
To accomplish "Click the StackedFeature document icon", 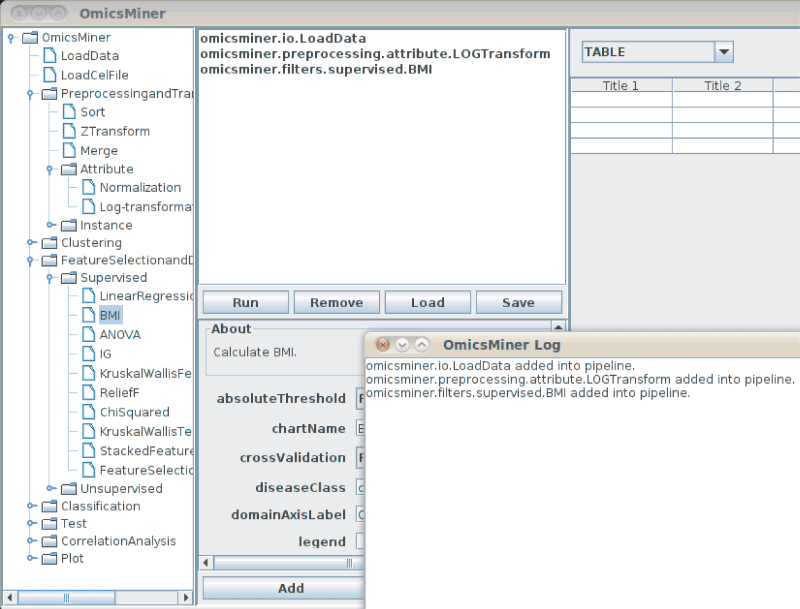I will (89, 451).
